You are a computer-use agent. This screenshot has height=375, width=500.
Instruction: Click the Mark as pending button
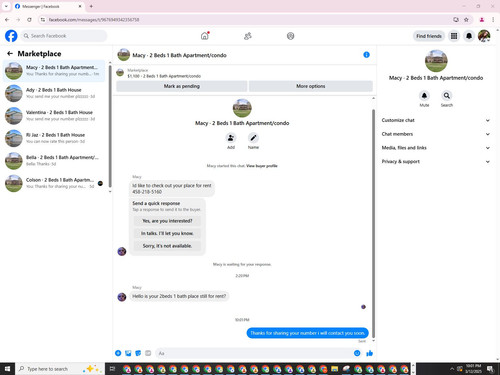[182, 86]
